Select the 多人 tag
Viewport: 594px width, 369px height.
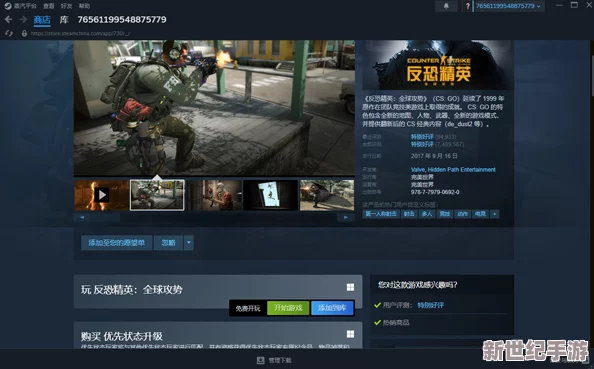(x=427, y=214)
